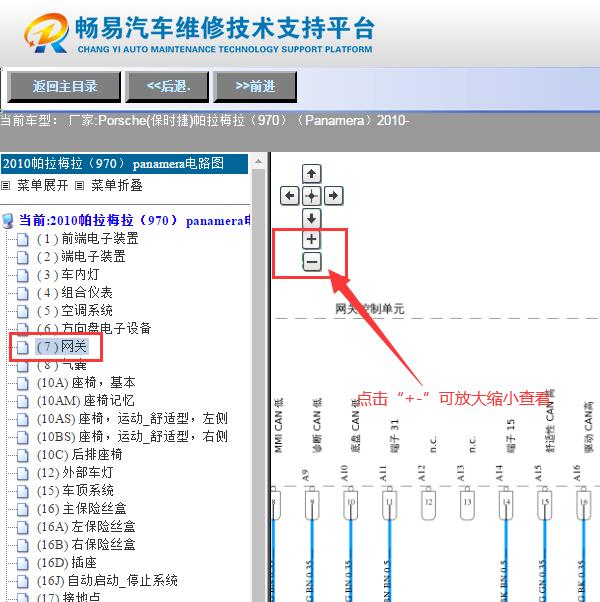Select (3) 车内灯 in the tree
This screenshot has height=602, width=600.
point(68,275)
